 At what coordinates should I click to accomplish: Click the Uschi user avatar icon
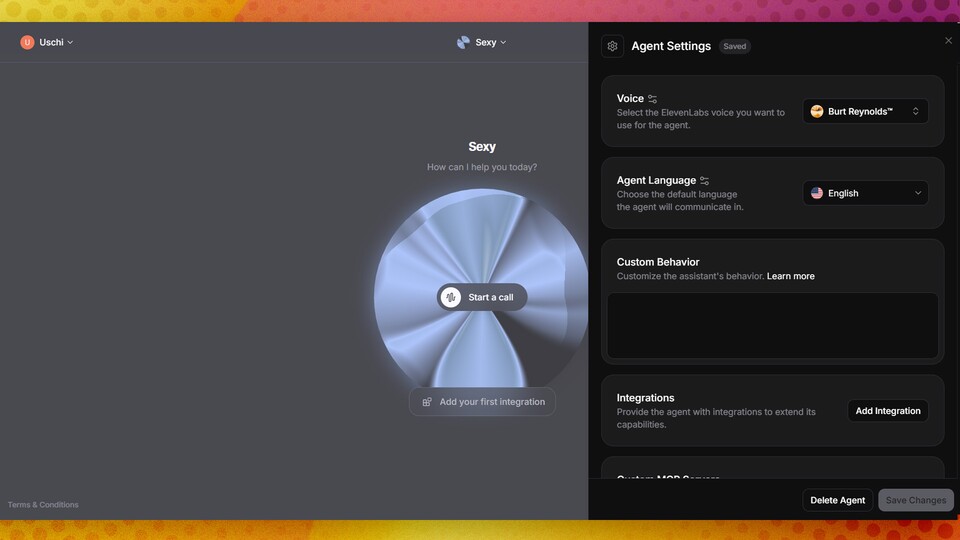pos(27,42)
